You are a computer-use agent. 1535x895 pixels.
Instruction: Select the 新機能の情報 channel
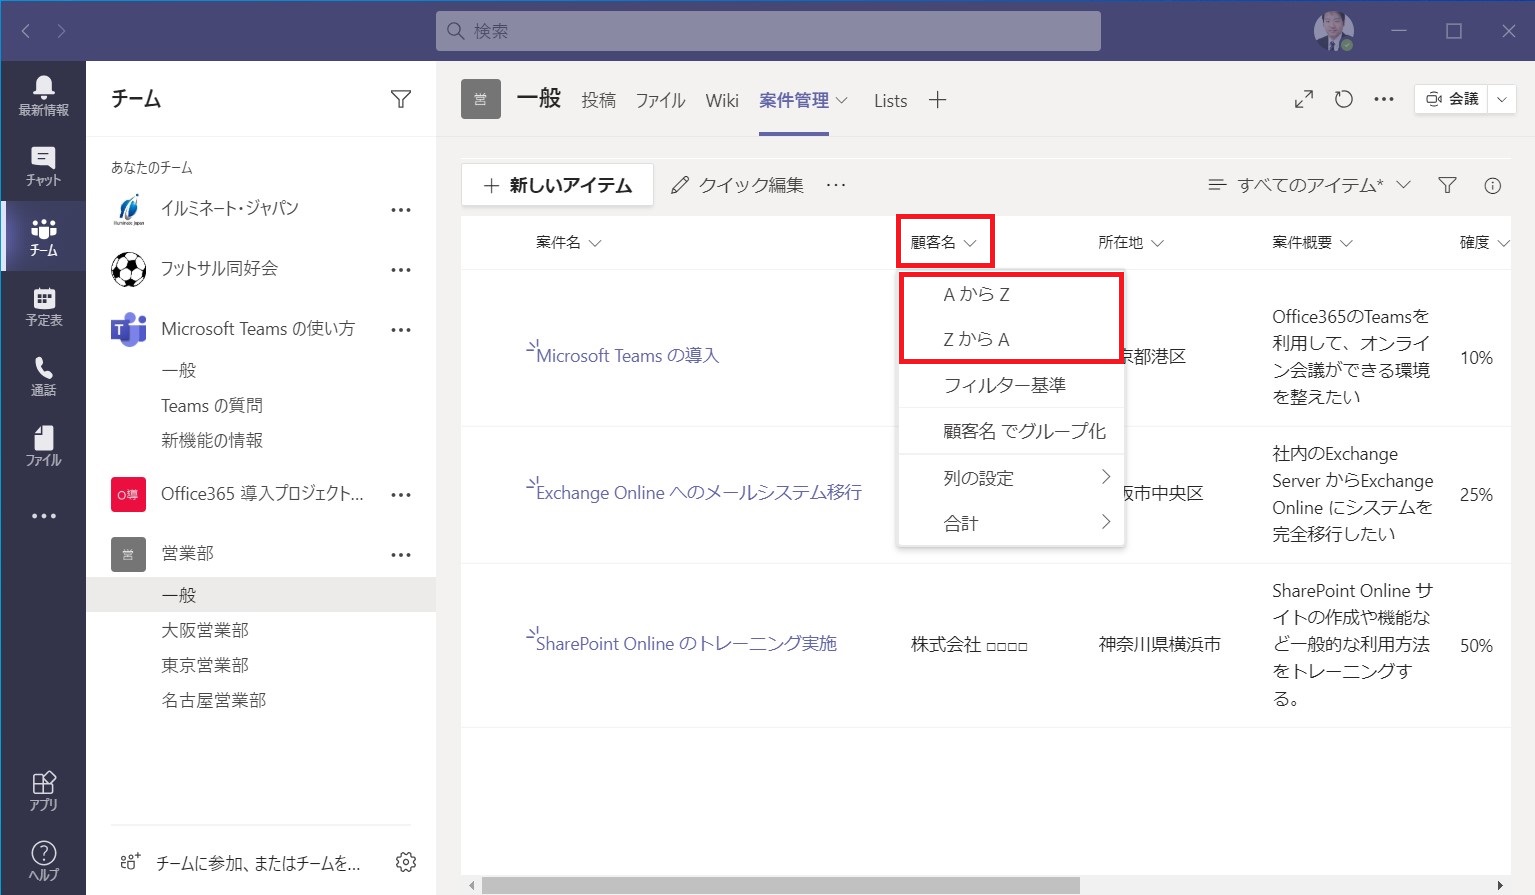[212, 440]
